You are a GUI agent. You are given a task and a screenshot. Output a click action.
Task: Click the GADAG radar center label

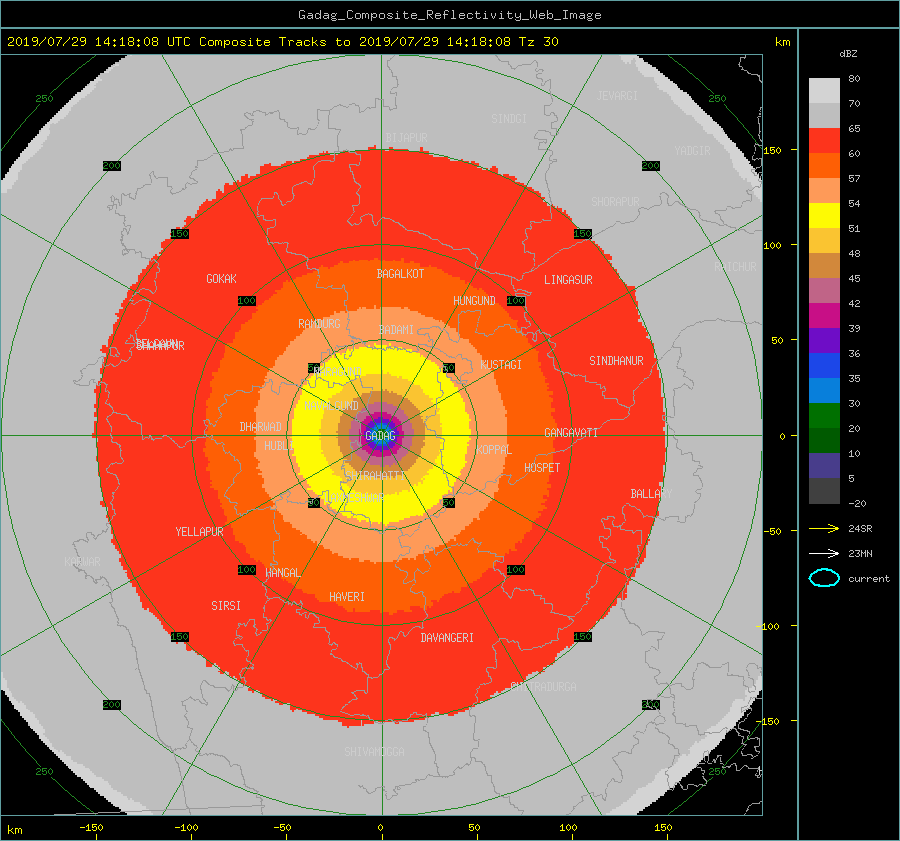(381, 436)
